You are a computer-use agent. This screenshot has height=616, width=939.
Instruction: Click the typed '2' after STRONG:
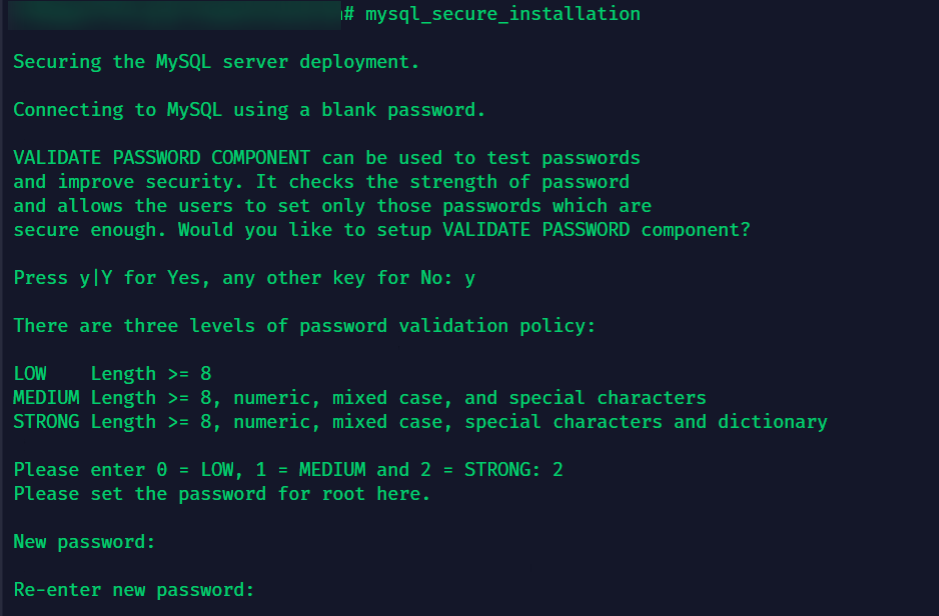point(558,469)
